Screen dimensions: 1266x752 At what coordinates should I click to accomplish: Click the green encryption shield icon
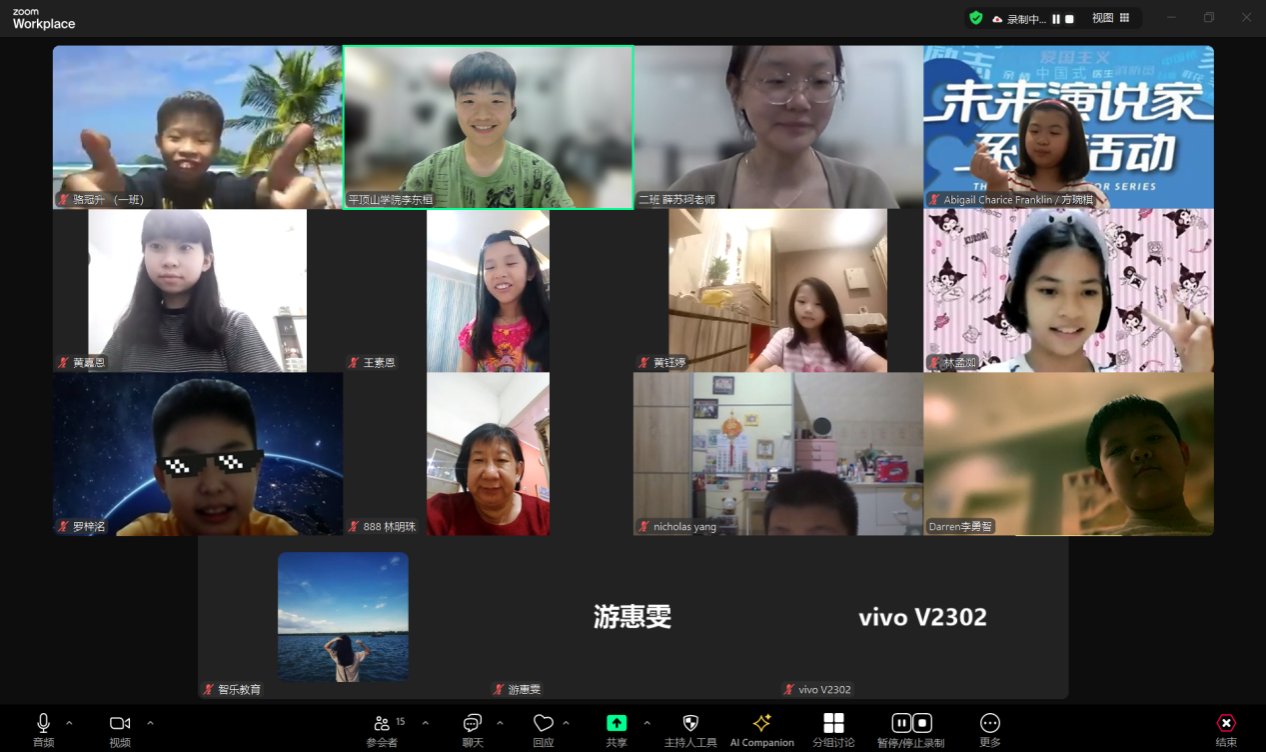976,18
